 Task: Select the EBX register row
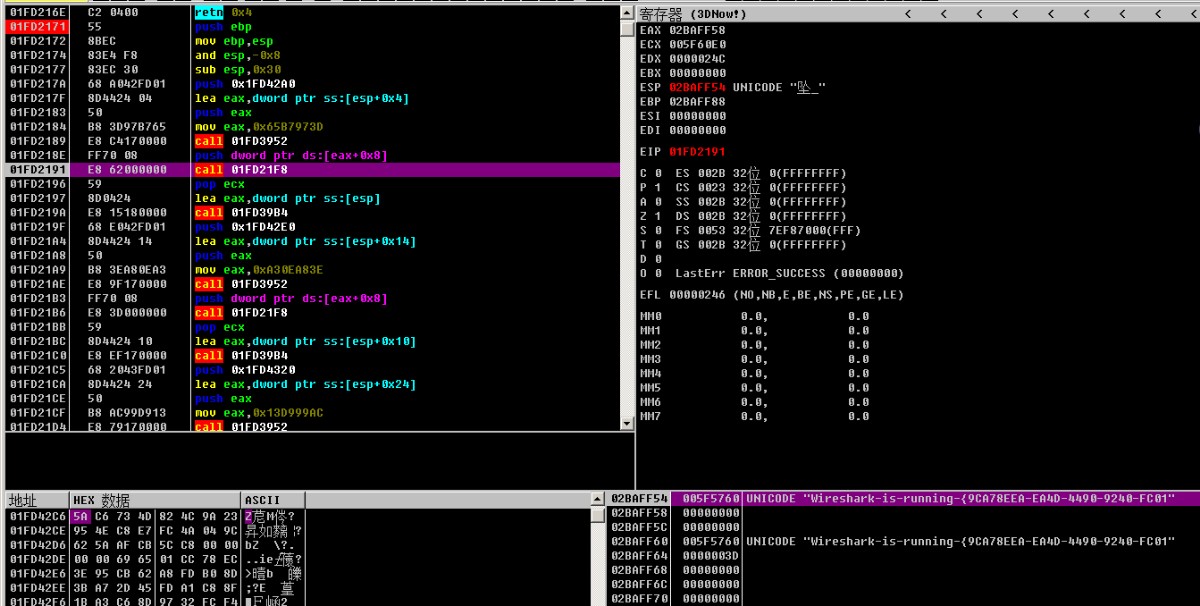tap(683, 73)
